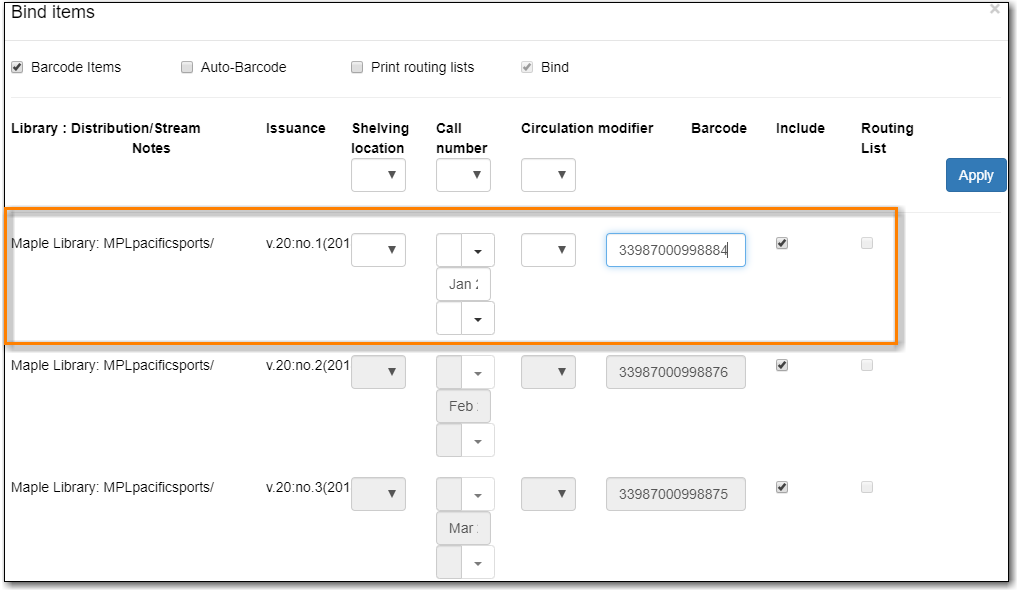The image size is (1017, 590).
Task: Toggle Routing List checkbox for v.20:no.1
Action: click(x=867, y=243)
